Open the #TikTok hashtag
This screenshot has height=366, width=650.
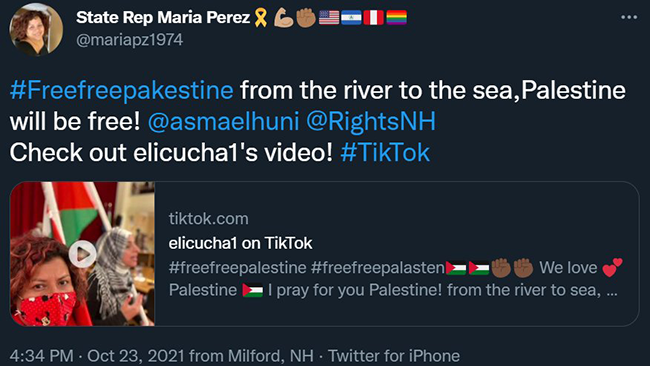(385, 152)
